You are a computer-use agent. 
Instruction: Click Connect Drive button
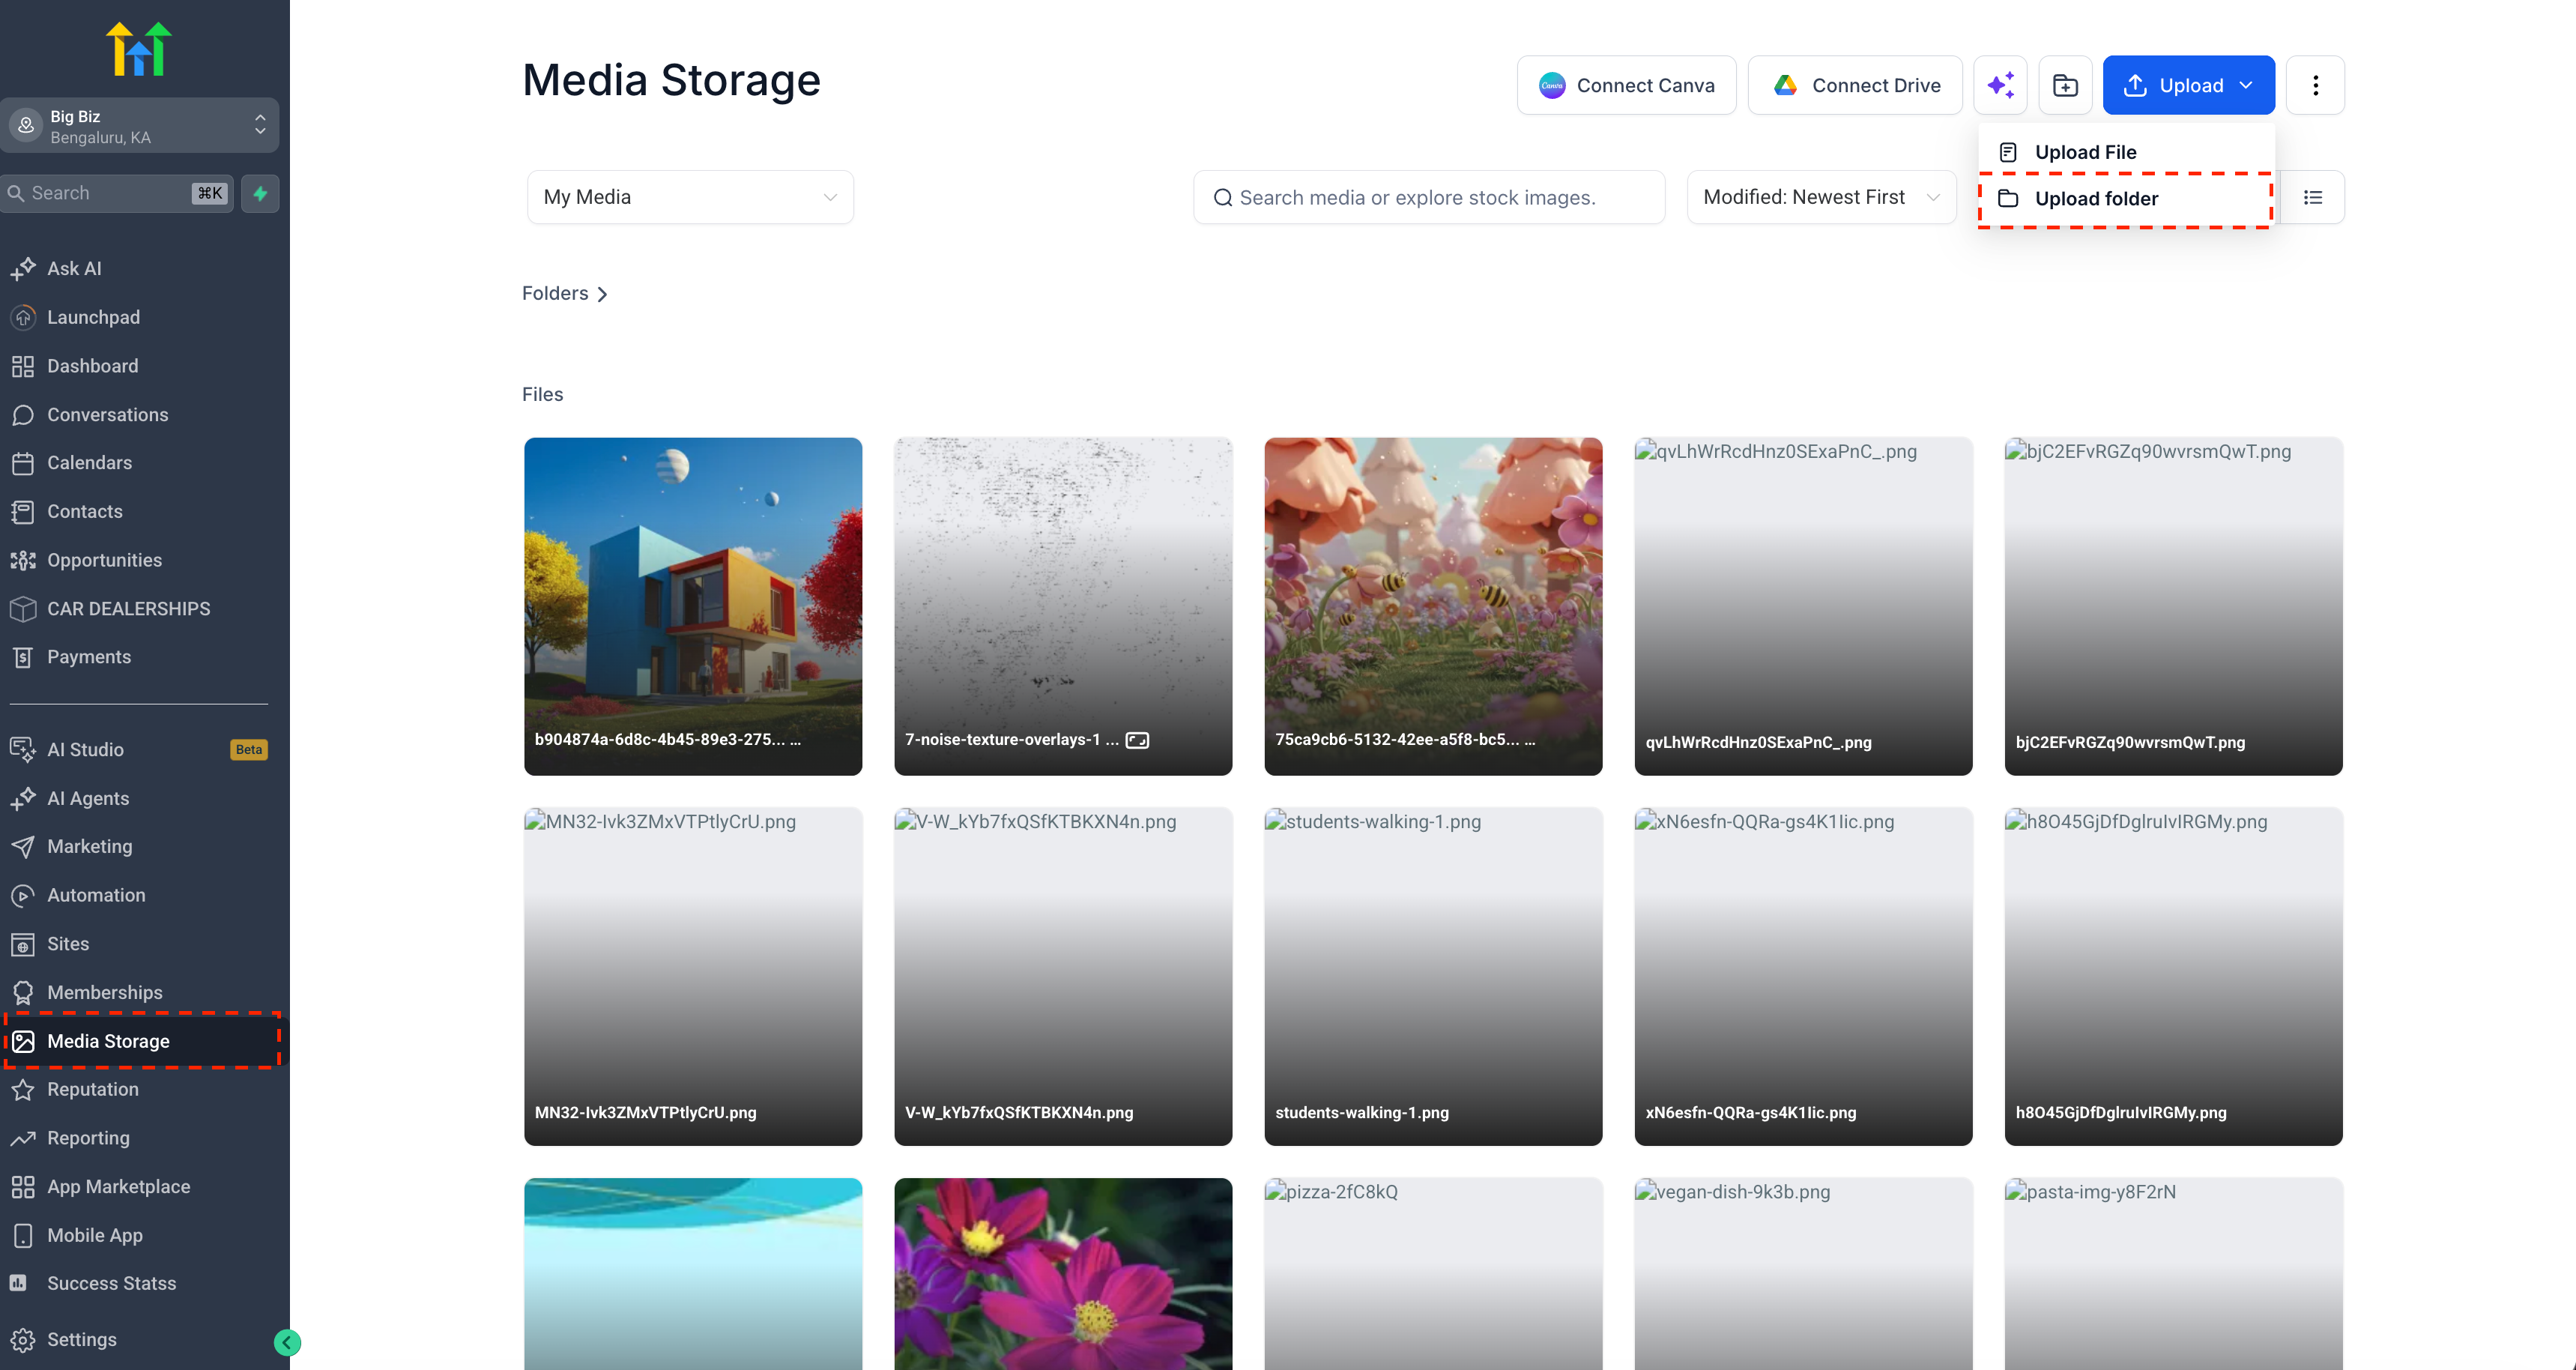pyautogui.click(x=1855, y=85)
